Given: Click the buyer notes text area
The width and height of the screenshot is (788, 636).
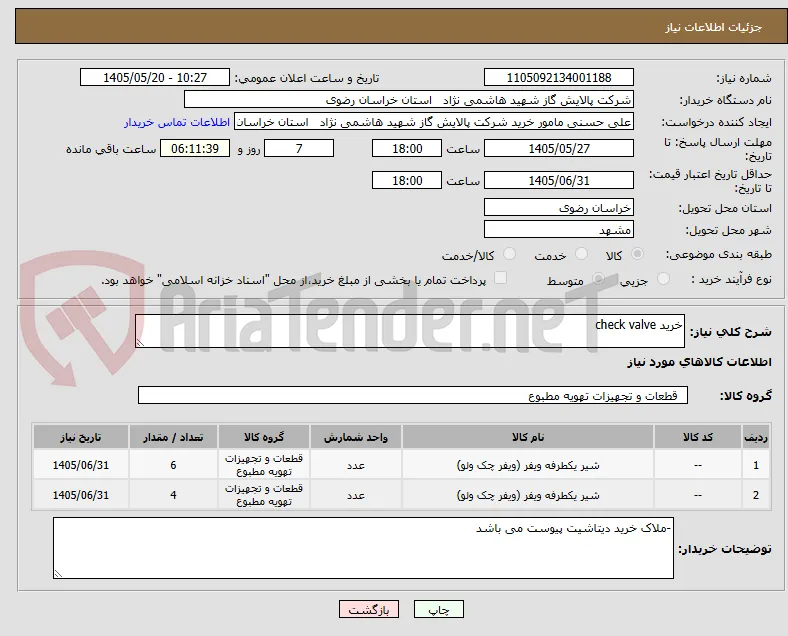Looking at the screenshot, I should (x=363, y=548).
